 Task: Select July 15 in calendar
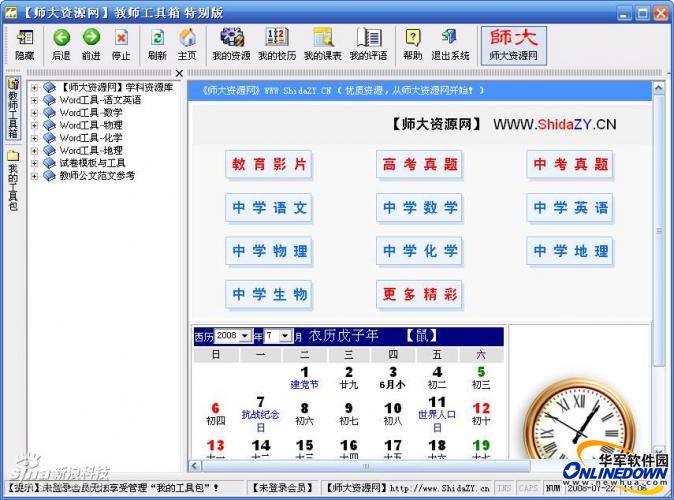(304, 449)
